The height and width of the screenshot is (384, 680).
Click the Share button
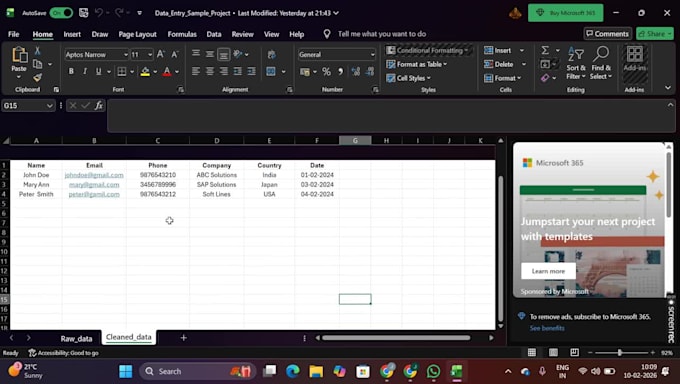654,34
